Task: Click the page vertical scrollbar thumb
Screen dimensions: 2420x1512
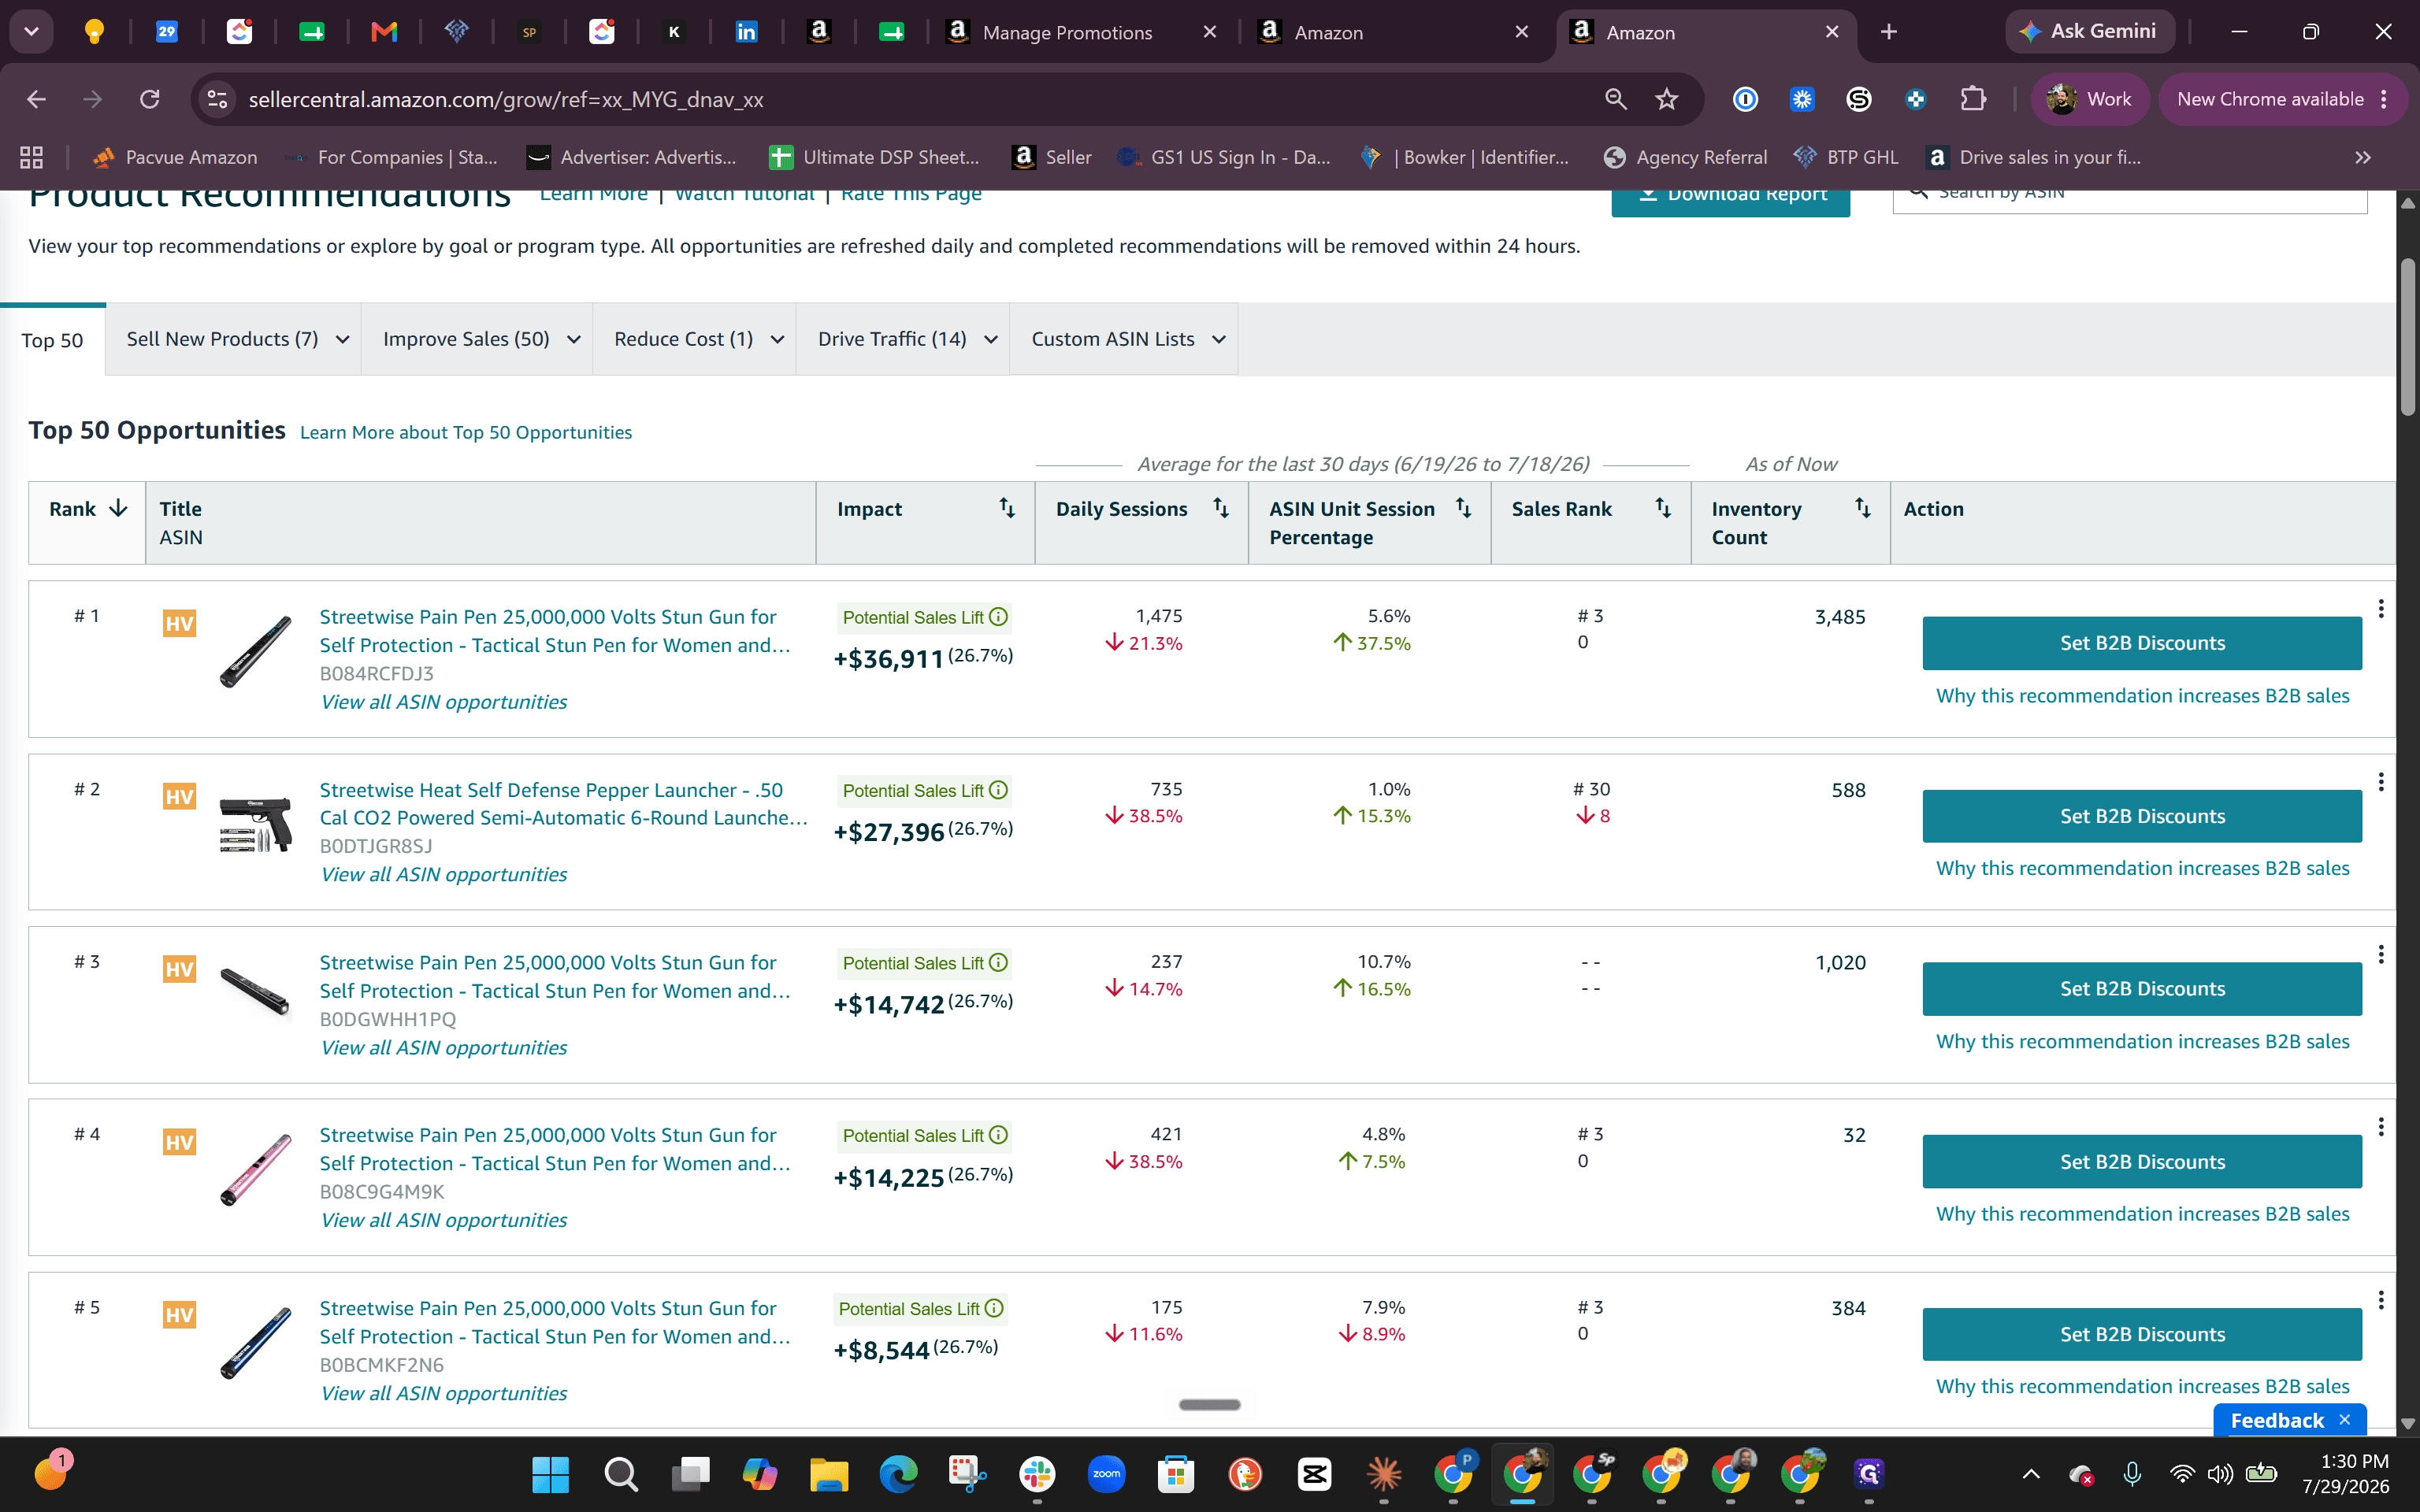Action: tap(2407, 336)
